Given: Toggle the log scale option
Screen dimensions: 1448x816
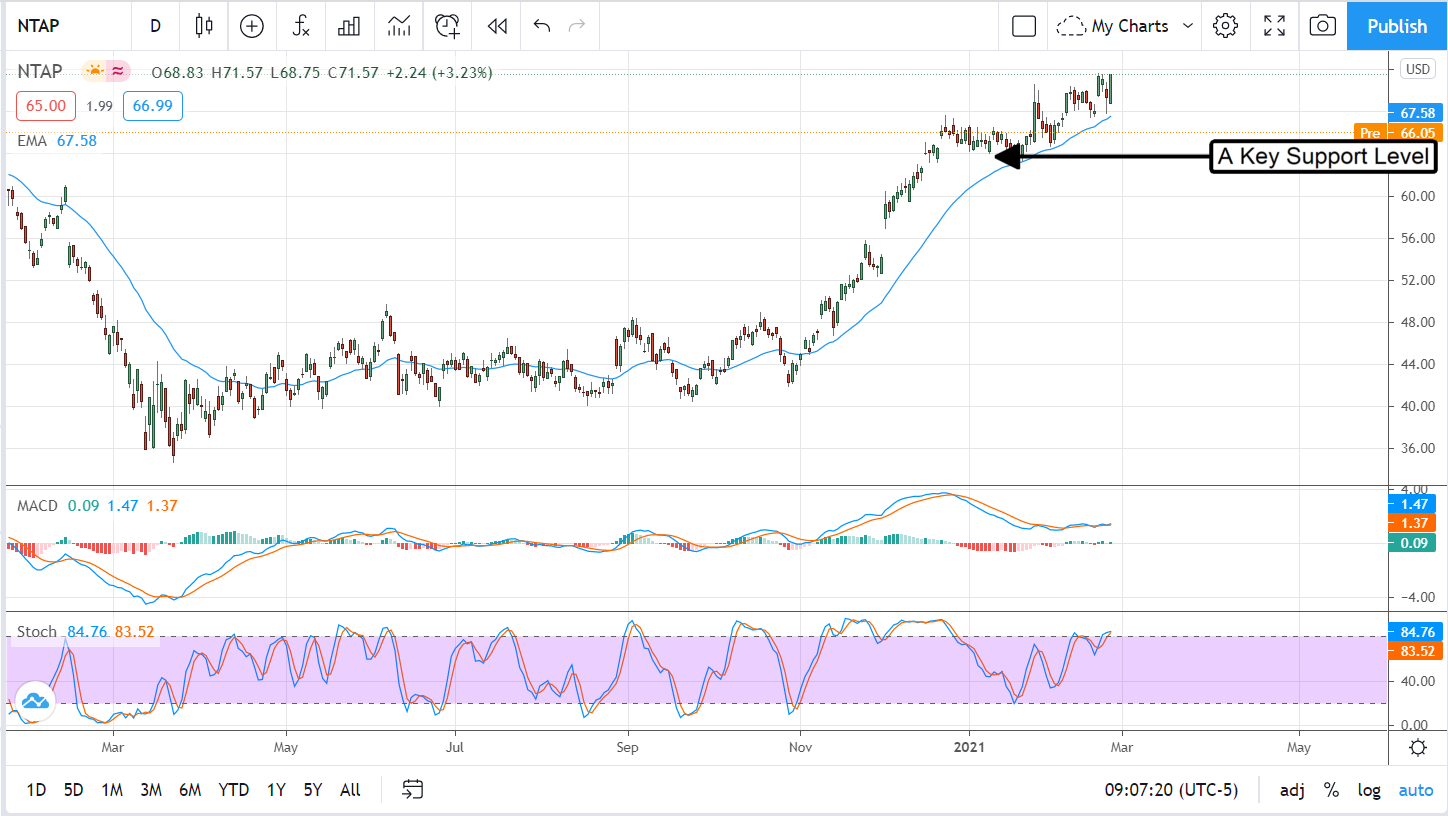Looking at the screenshot, I should (1369, 790).
